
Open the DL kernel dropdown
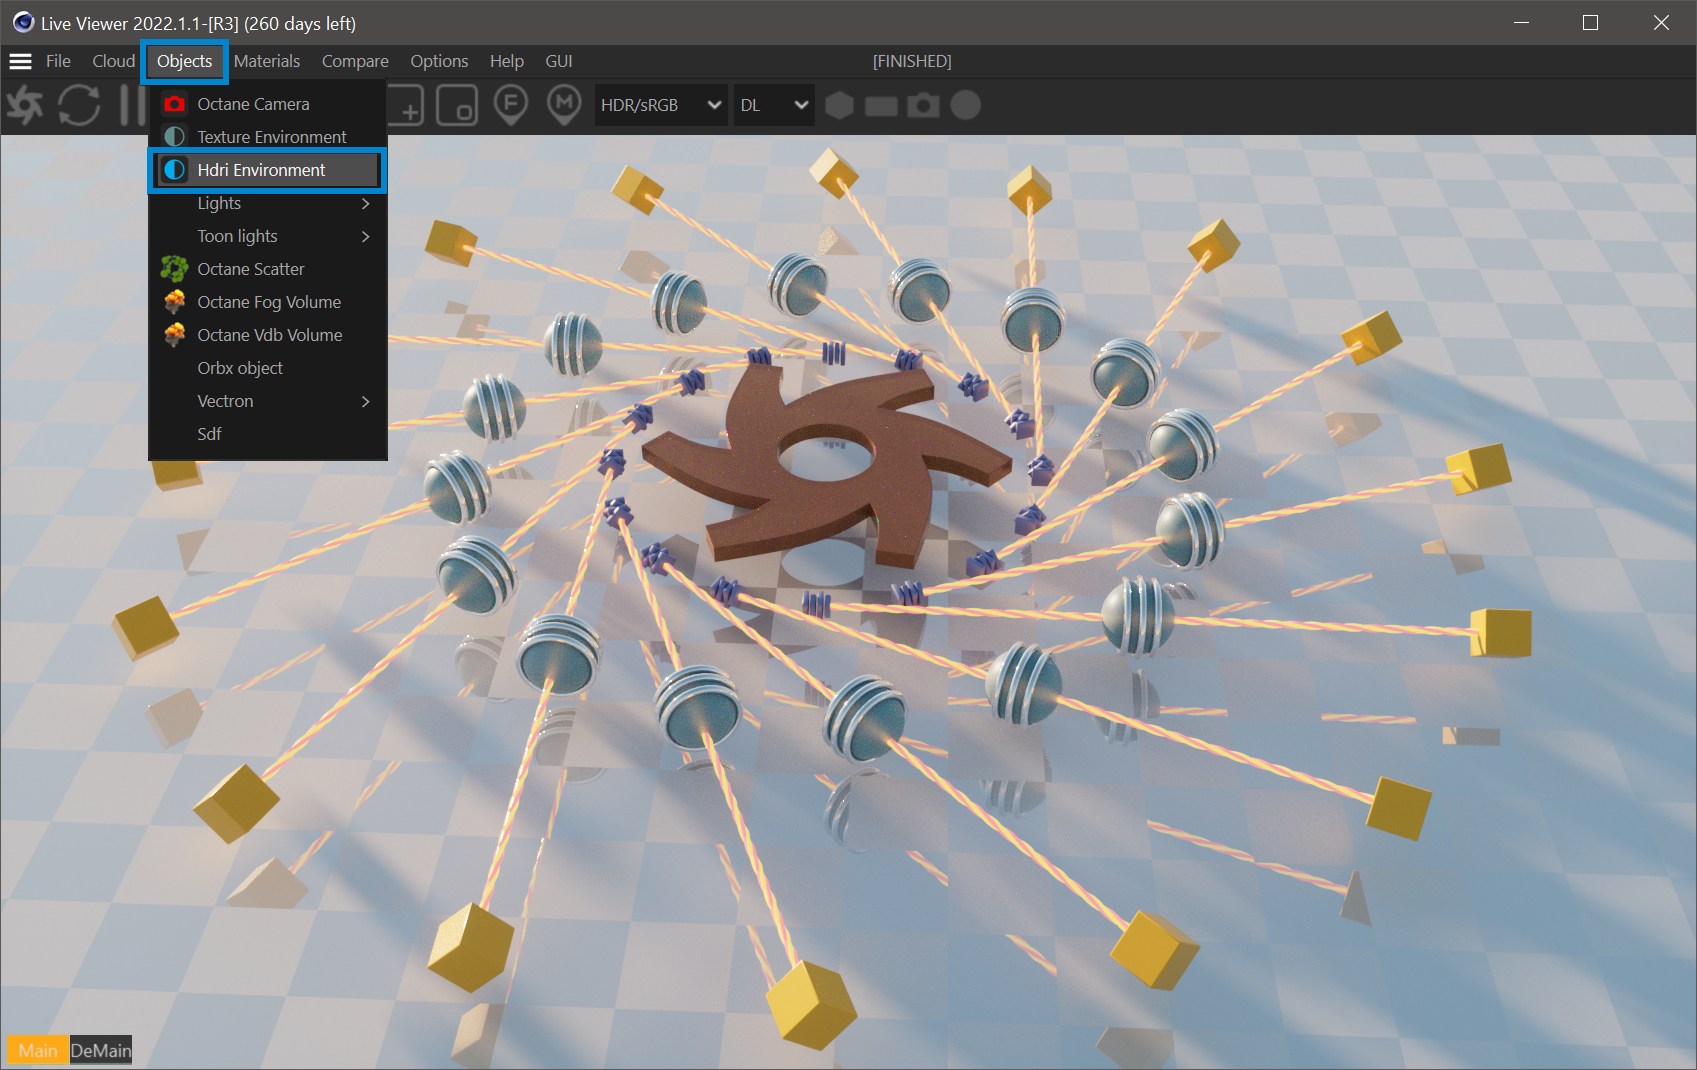[773, 105]
